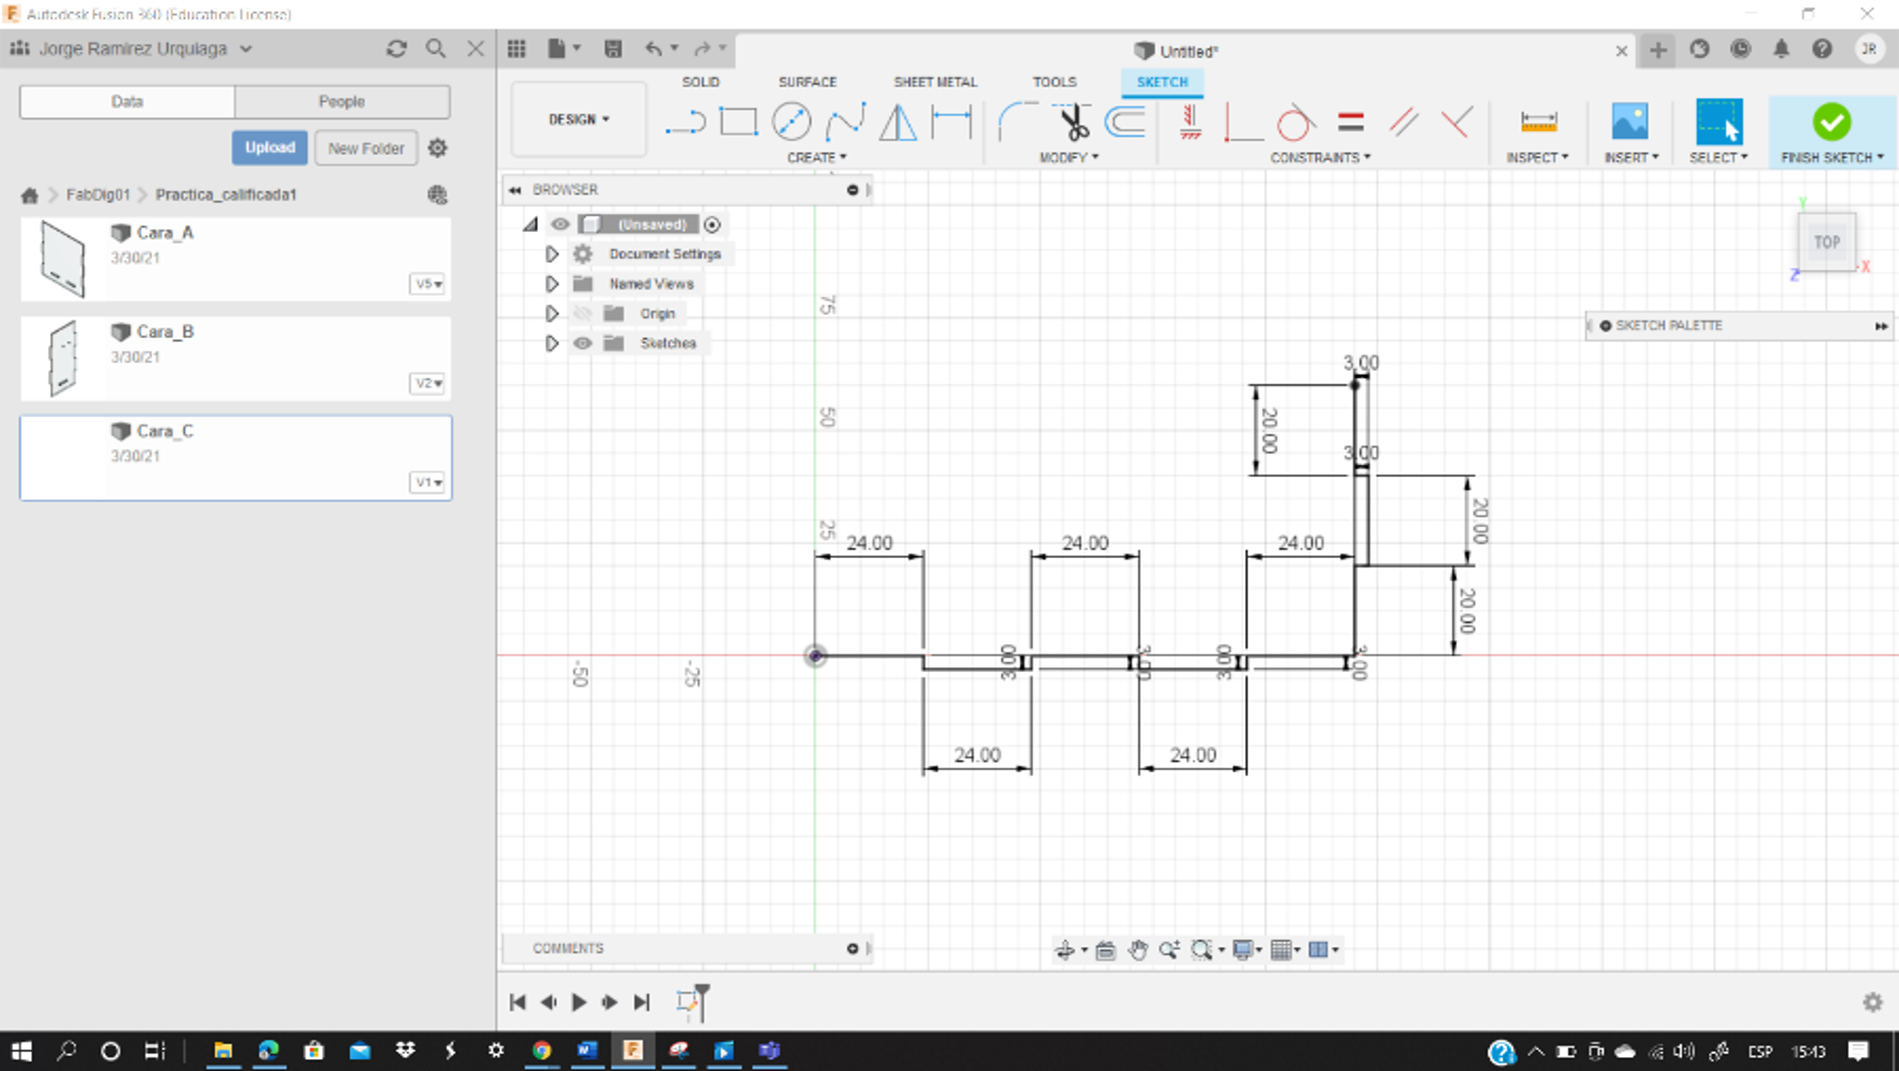Toggle visibility of the Origin folder

tap(582, 314)
